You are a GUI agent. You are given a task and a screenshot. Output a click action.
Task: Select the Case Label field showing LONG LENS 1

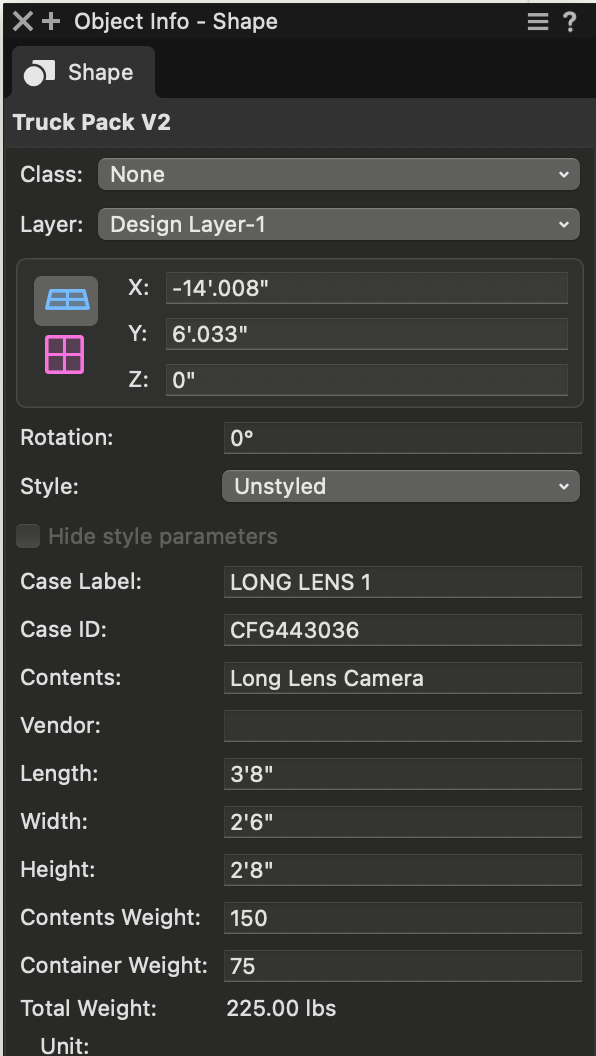tap(401, 581)
